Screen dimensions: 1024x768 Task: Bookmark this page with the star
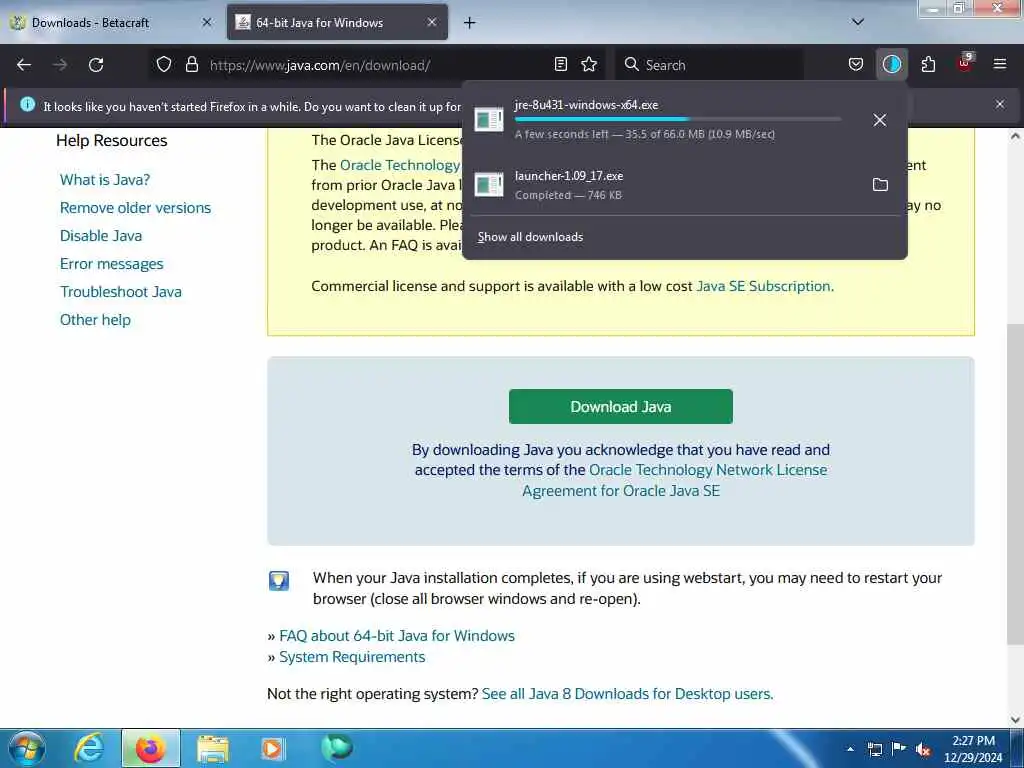click(589, 64)
